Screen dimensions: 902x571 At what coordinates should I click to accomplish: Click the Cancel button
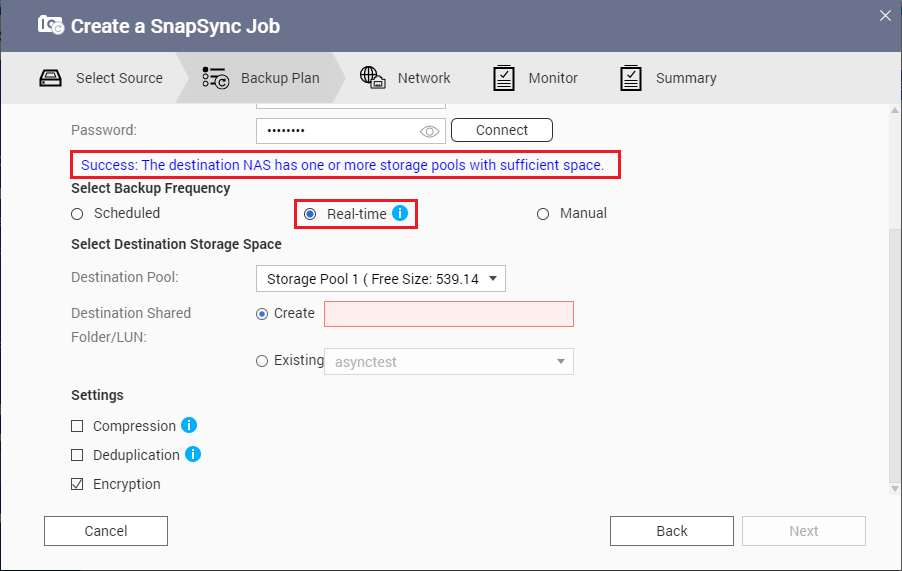coord(106,531)
